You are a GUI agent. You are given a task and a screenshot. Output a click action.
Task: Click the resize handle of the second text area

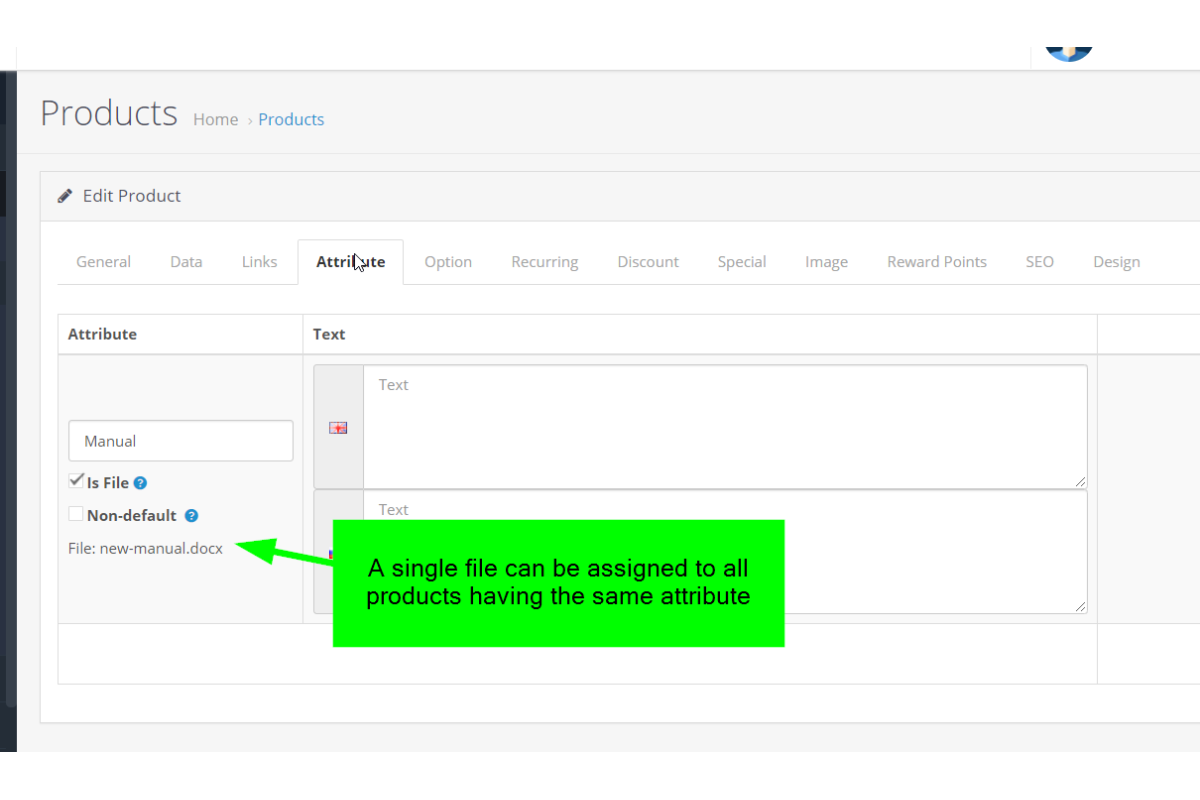point(1080,606)
